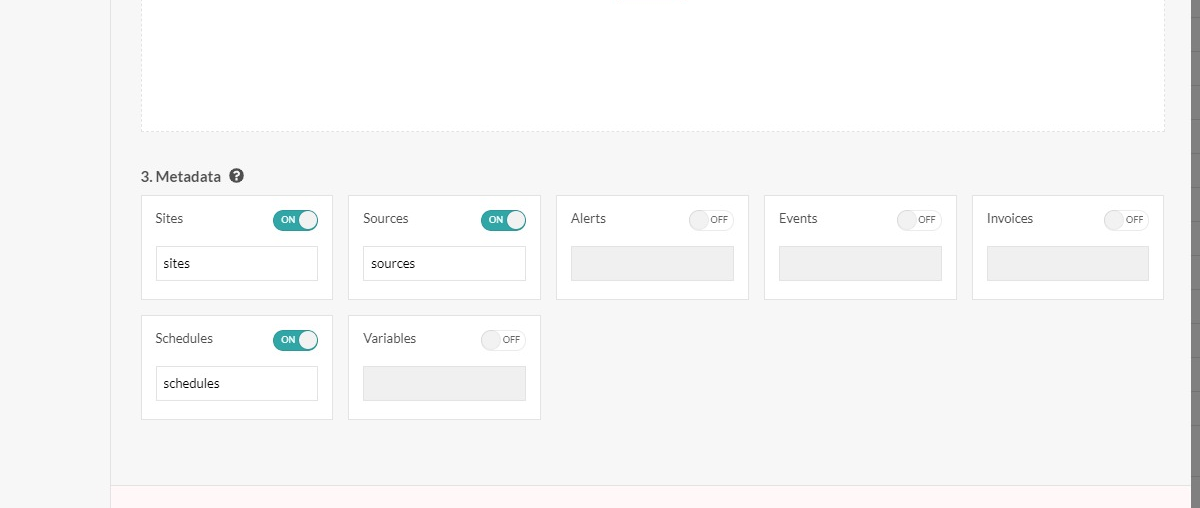Screen dimensions: 1200x508
Task: Select the Schedules input containing "schedules"
Action: (237, 384)
